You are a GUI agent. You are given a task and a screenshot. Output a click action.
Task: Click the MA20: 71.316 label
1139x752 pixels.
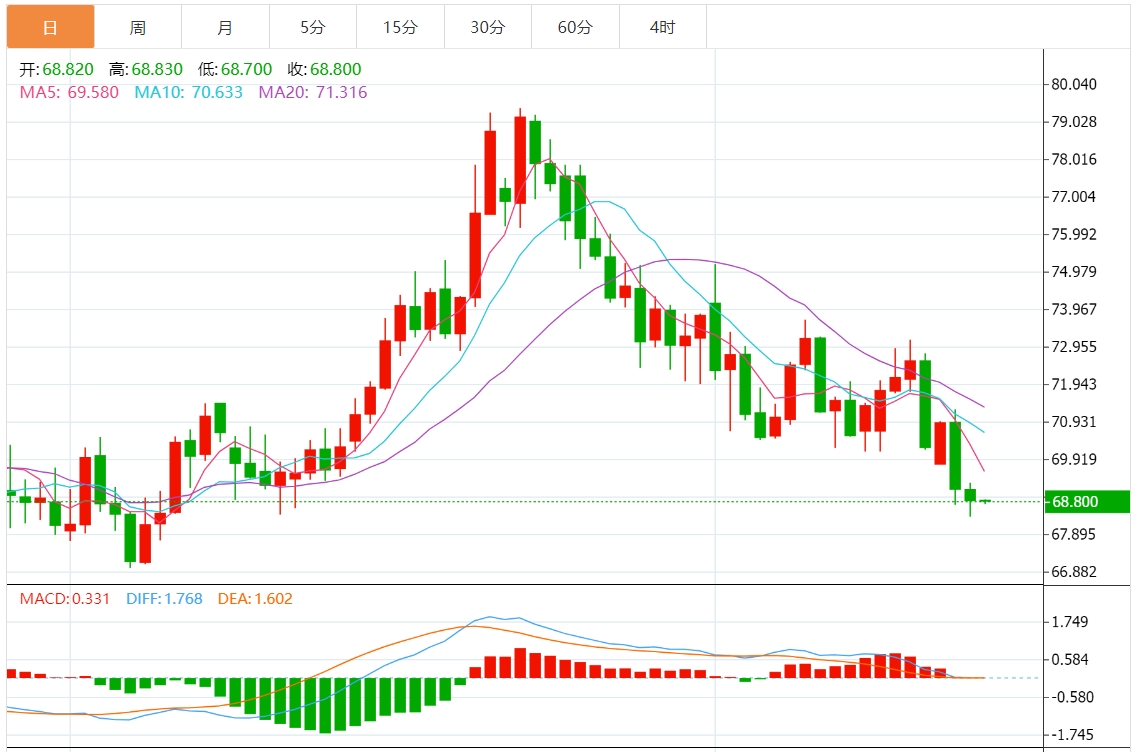(x=313, y=92)
